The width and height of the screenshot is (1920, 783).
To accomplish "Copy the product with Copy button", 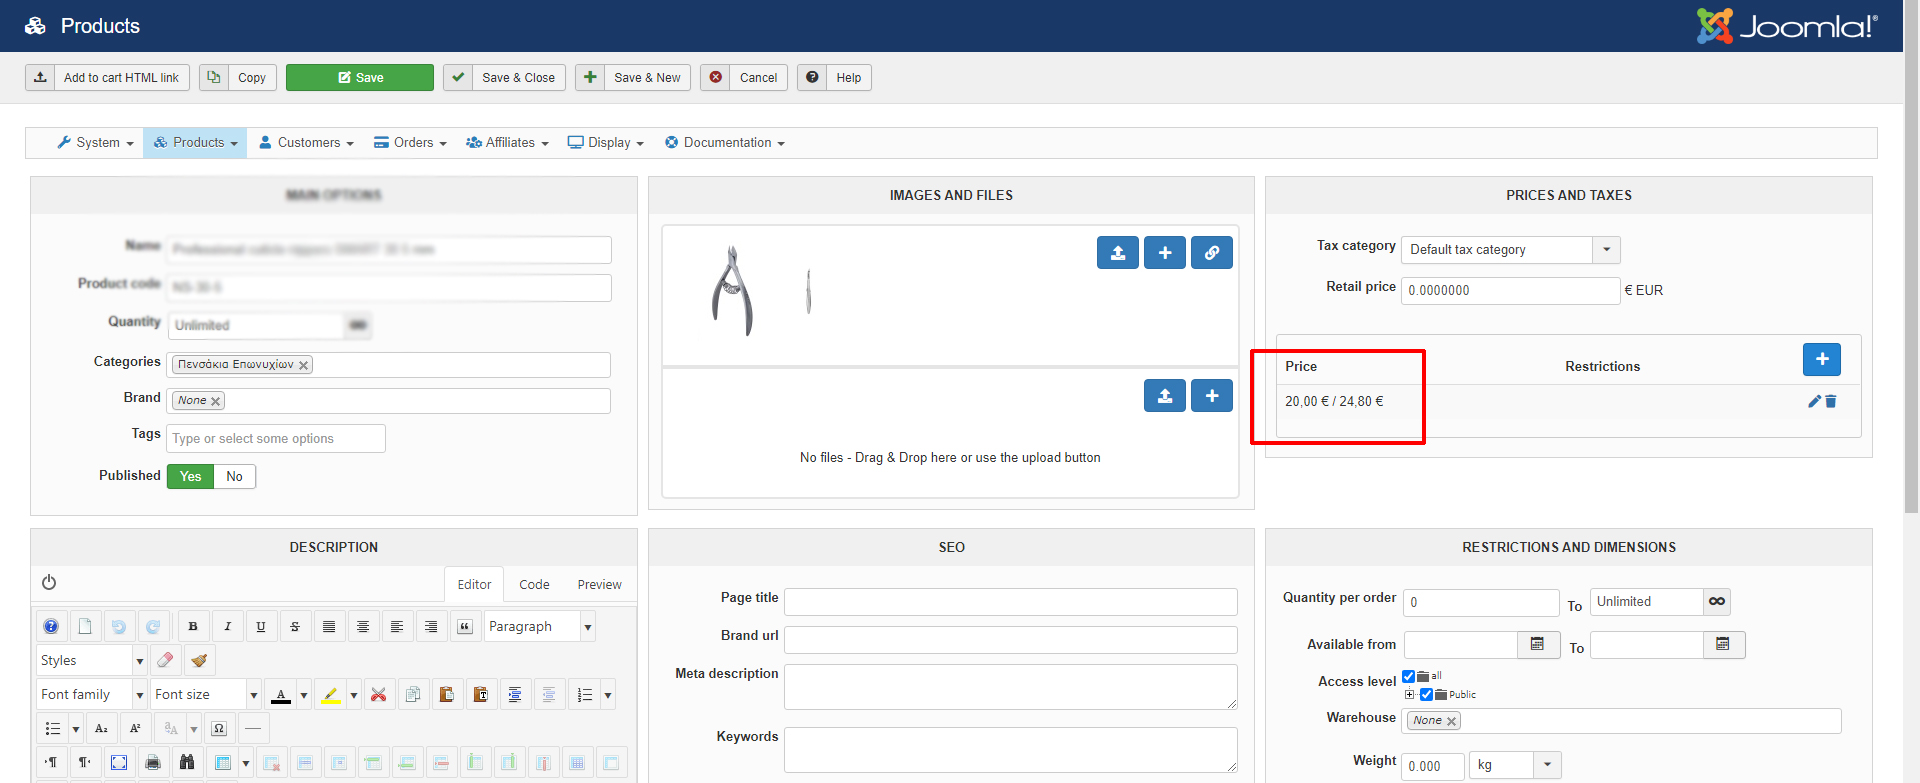I will pos(238,78).
